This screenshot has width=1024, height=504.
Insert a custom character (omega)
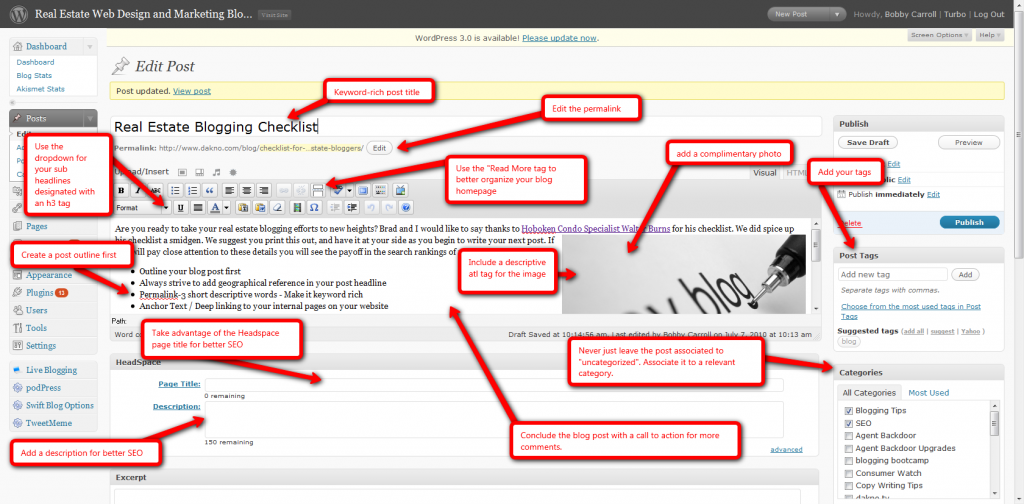pyautogui.click(x=314, y=208)
